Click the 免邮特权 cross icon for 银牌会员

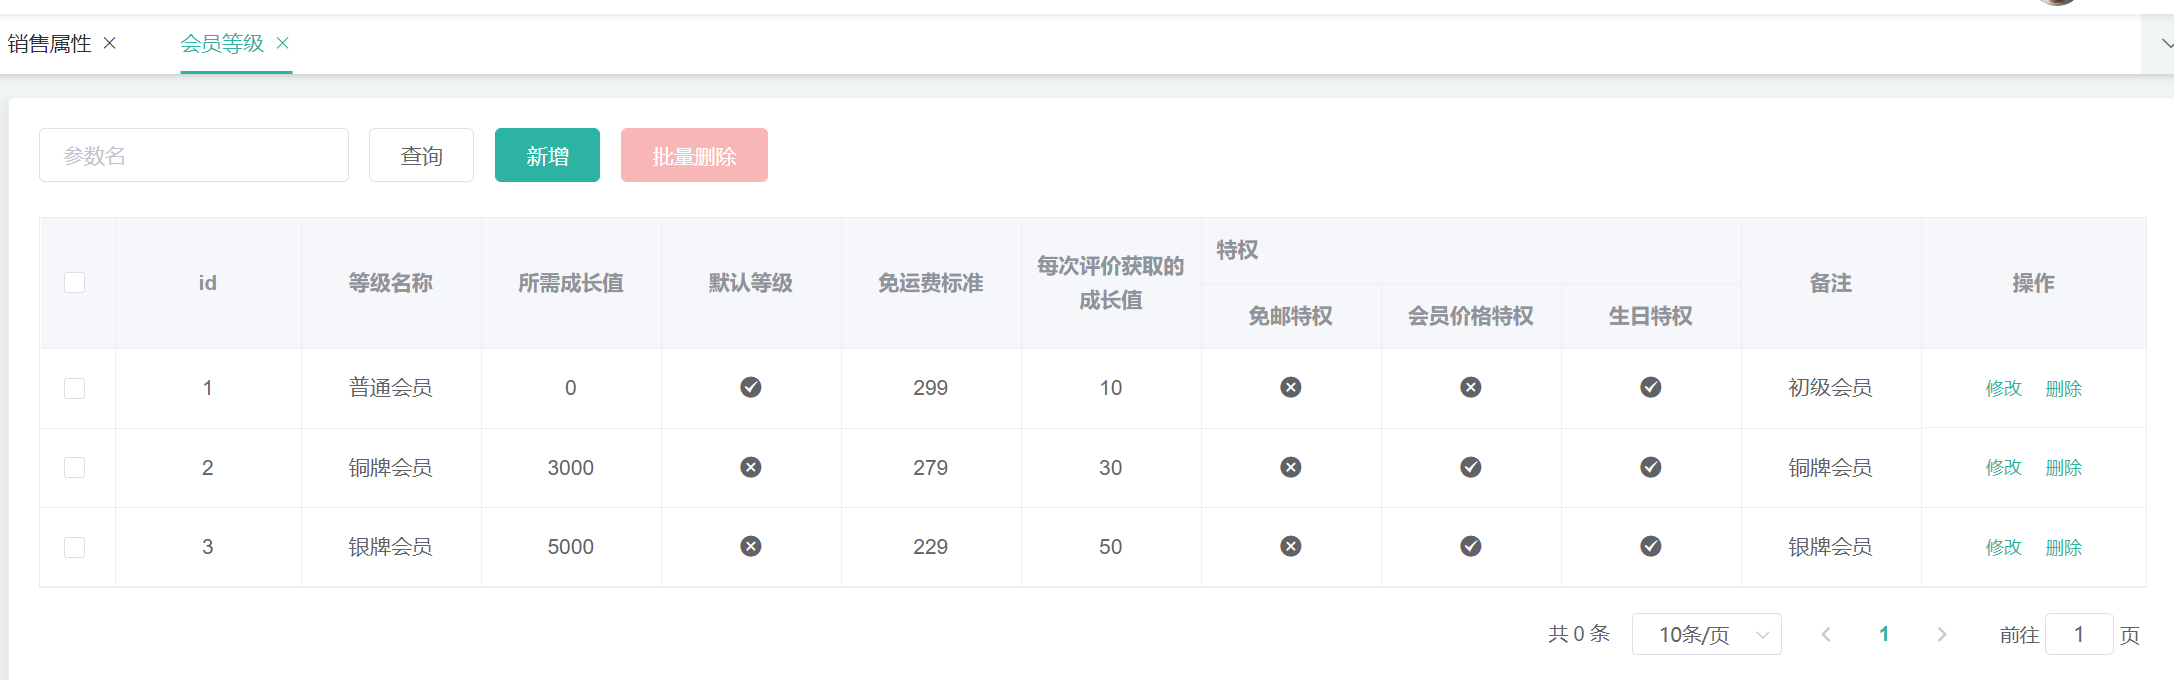click(x=1291, y=546)
